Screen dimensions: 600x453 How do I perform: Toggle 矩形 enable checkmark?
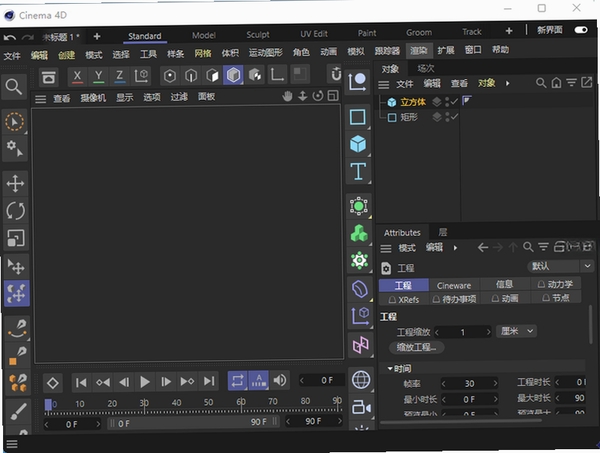454,117
